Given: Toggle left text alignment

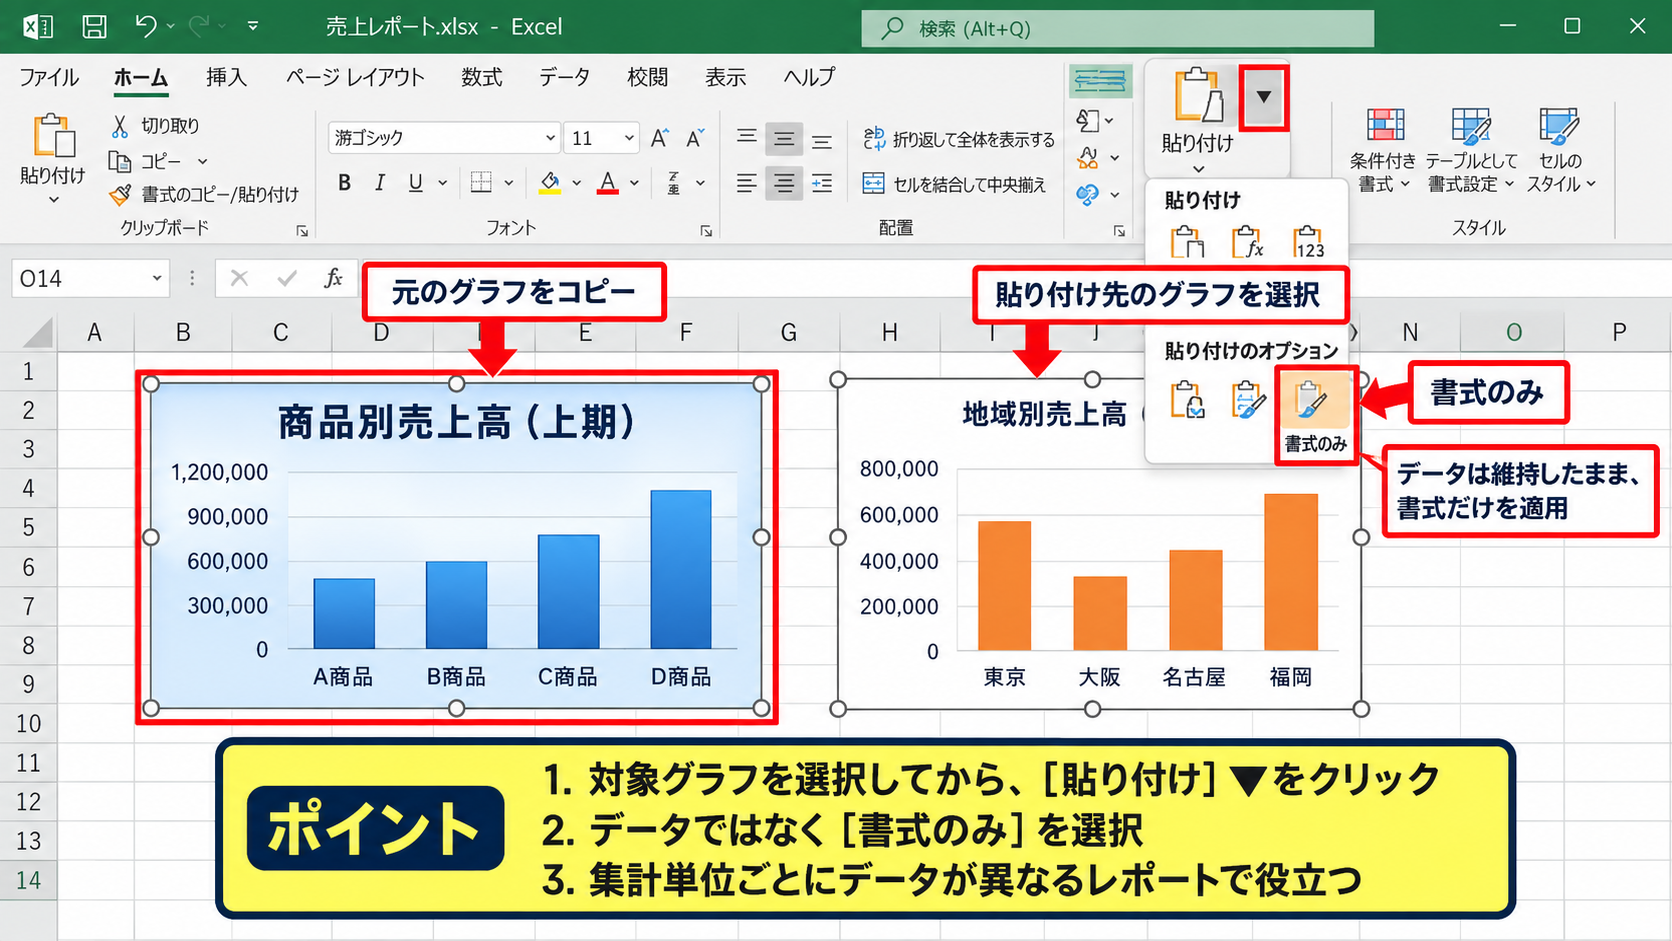Looking at the screenshot, I should point(747,183).
